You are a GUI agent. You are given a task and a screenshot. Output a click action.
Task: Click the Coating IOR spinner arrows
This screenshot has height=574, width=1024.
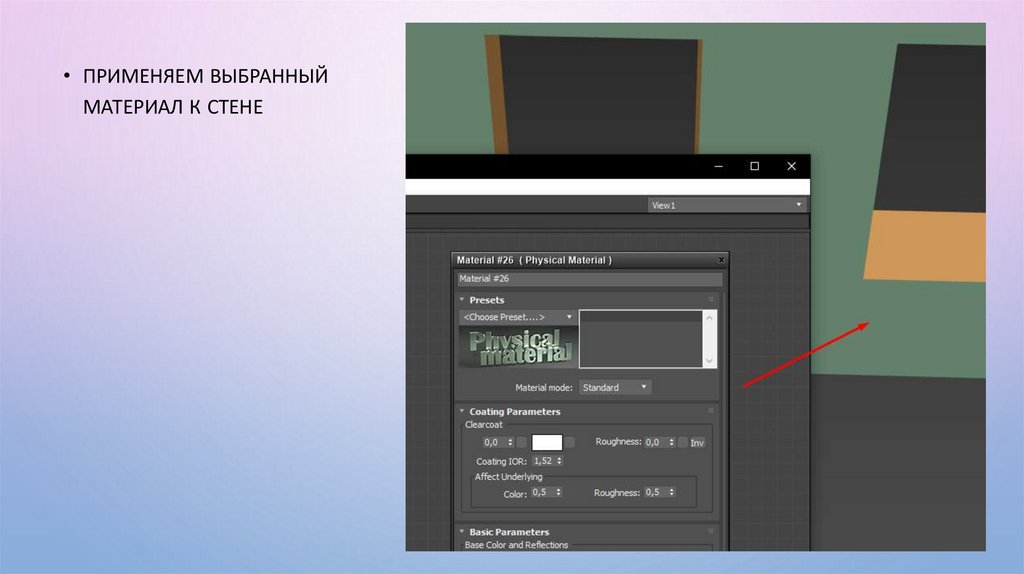[560, 461]
